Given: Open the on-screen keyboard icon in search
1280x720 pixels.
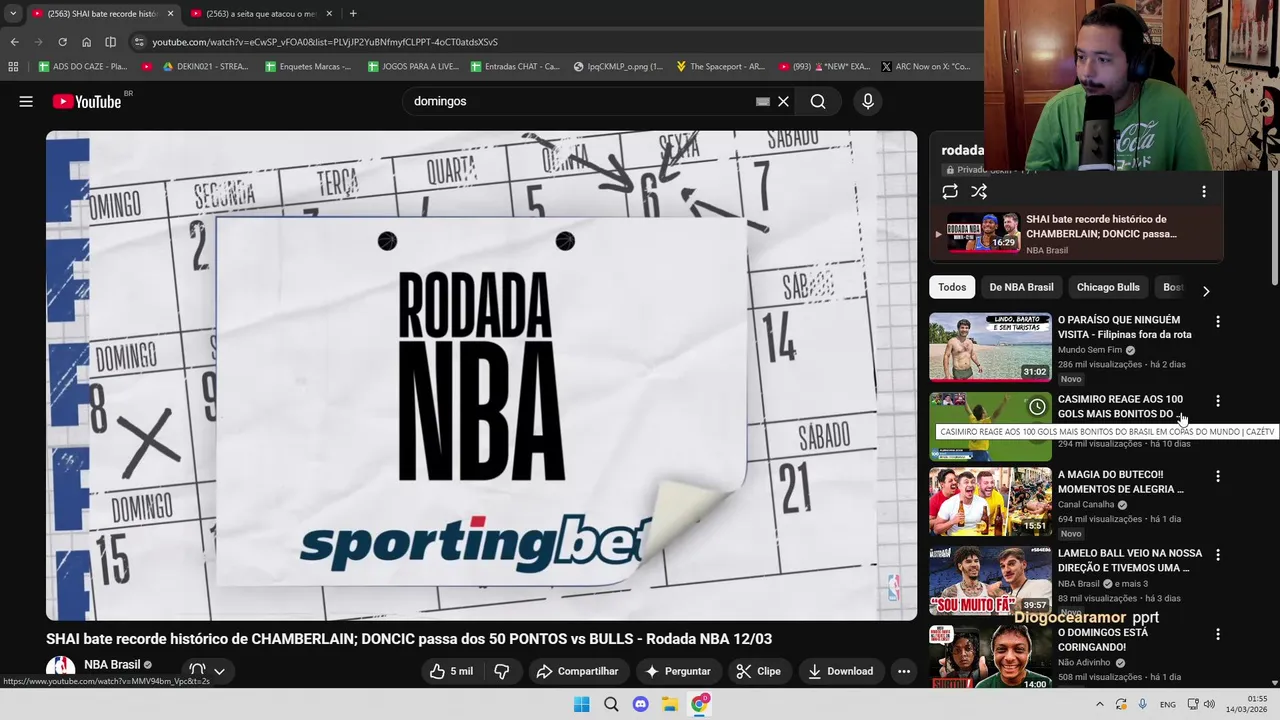Looking at the screenshot, I should [x=762, y=101].
